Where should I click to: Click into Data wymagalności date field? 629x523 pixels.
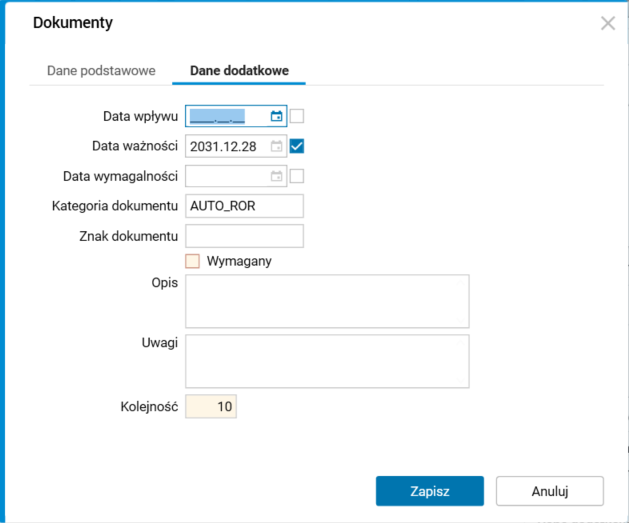coord(227,176)
